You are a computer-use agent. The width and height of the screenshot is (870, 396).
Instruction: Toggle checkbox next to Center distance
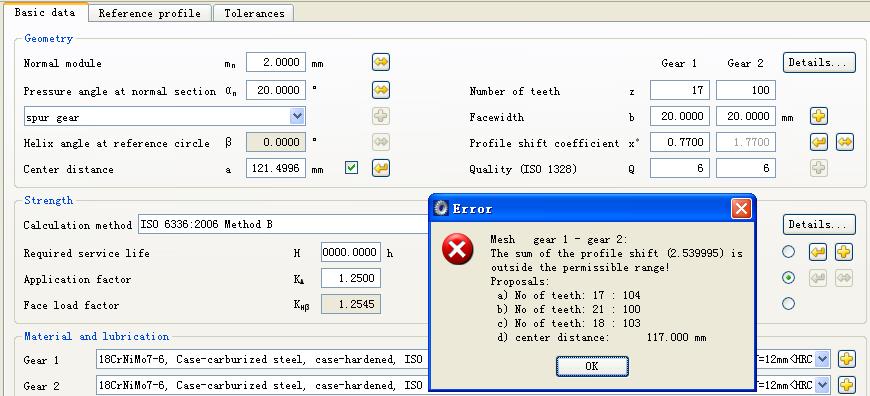click(x=351, y=167)
